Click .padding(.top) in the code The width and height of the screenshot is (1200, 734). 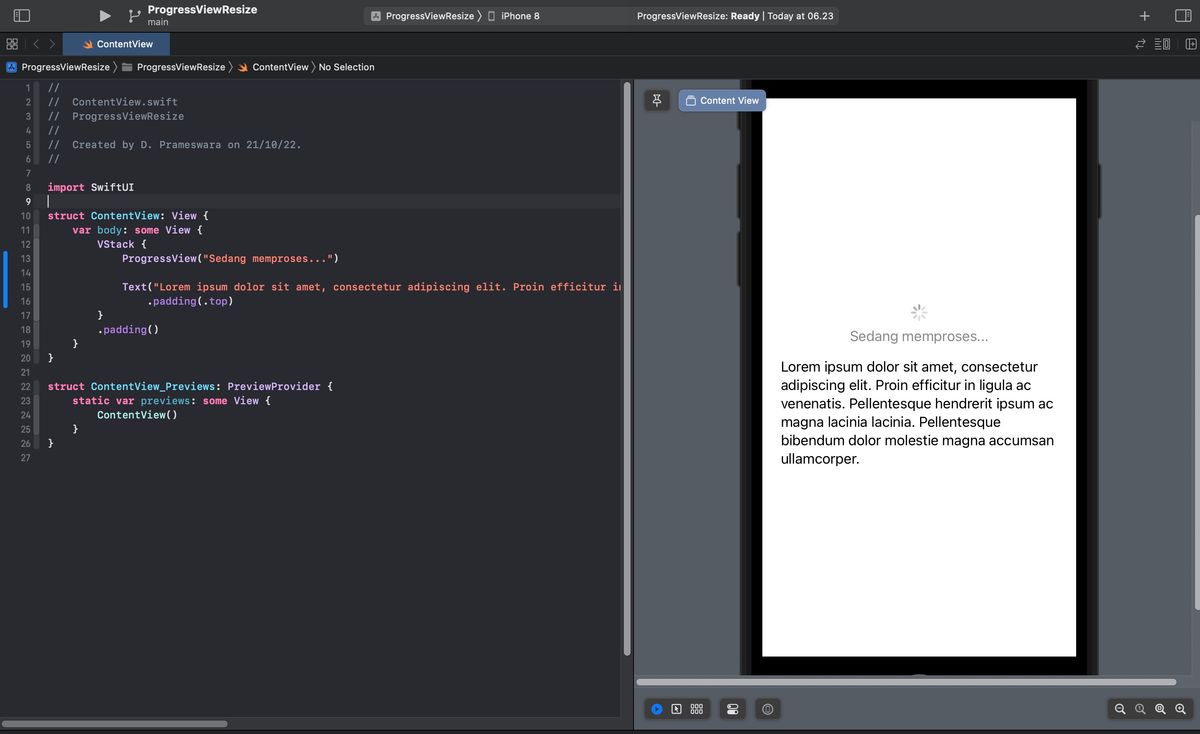tap(190, 301)
